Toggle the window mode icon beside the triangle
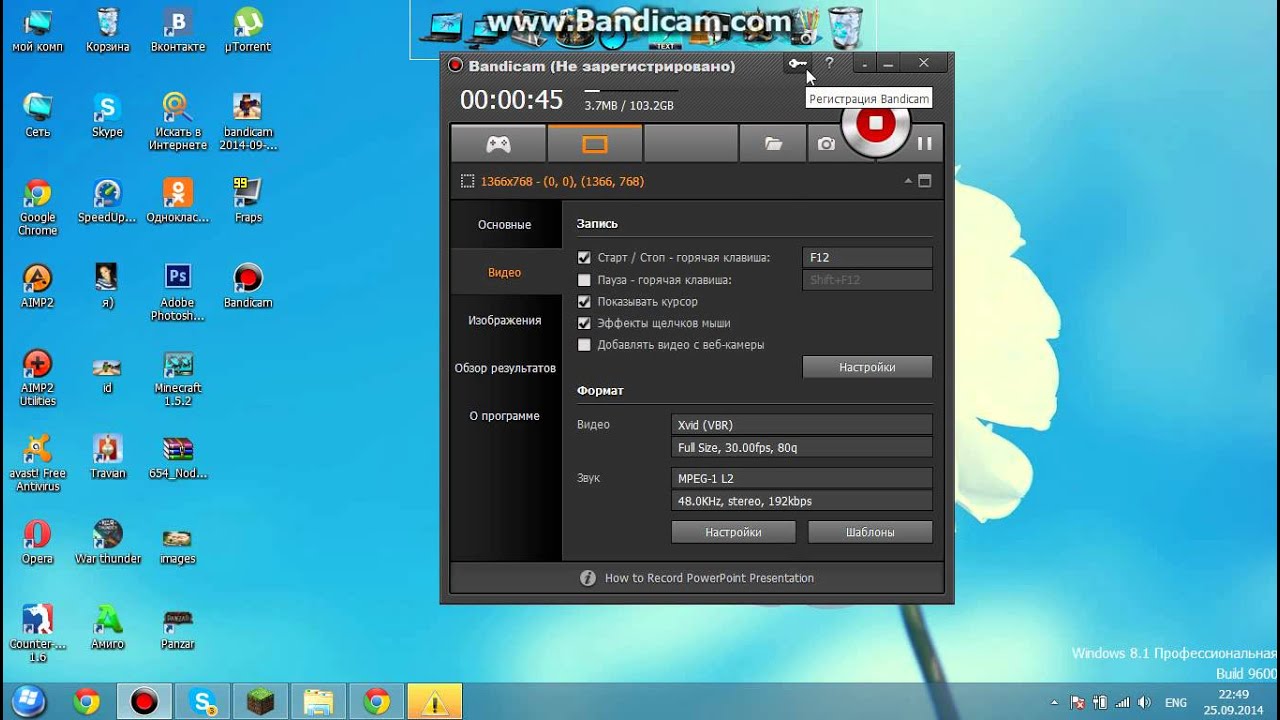Viewport: 1280px width, 720px height. click(x=924, y=181)
